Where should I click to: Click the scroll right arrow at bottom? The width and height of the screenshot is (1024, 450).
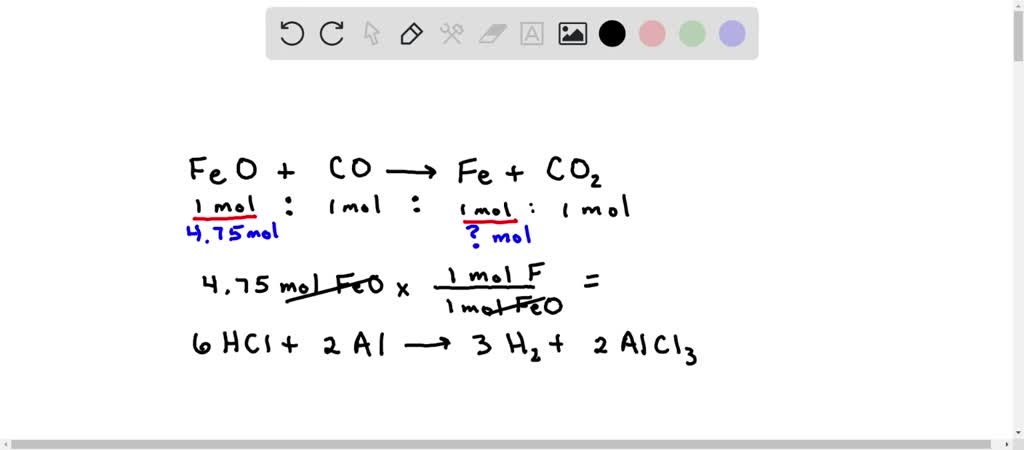coord(1008,445)
